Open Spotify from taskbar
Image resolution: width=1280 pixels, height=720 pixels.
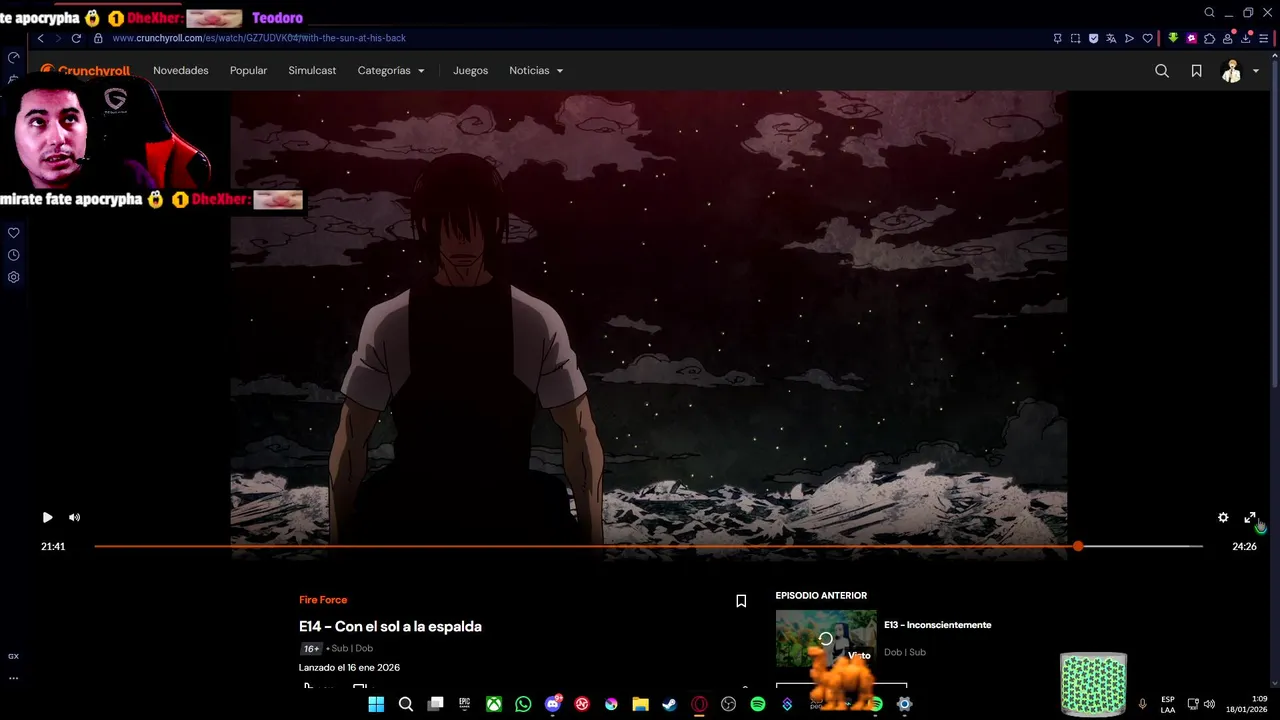[x=757, y=704]
